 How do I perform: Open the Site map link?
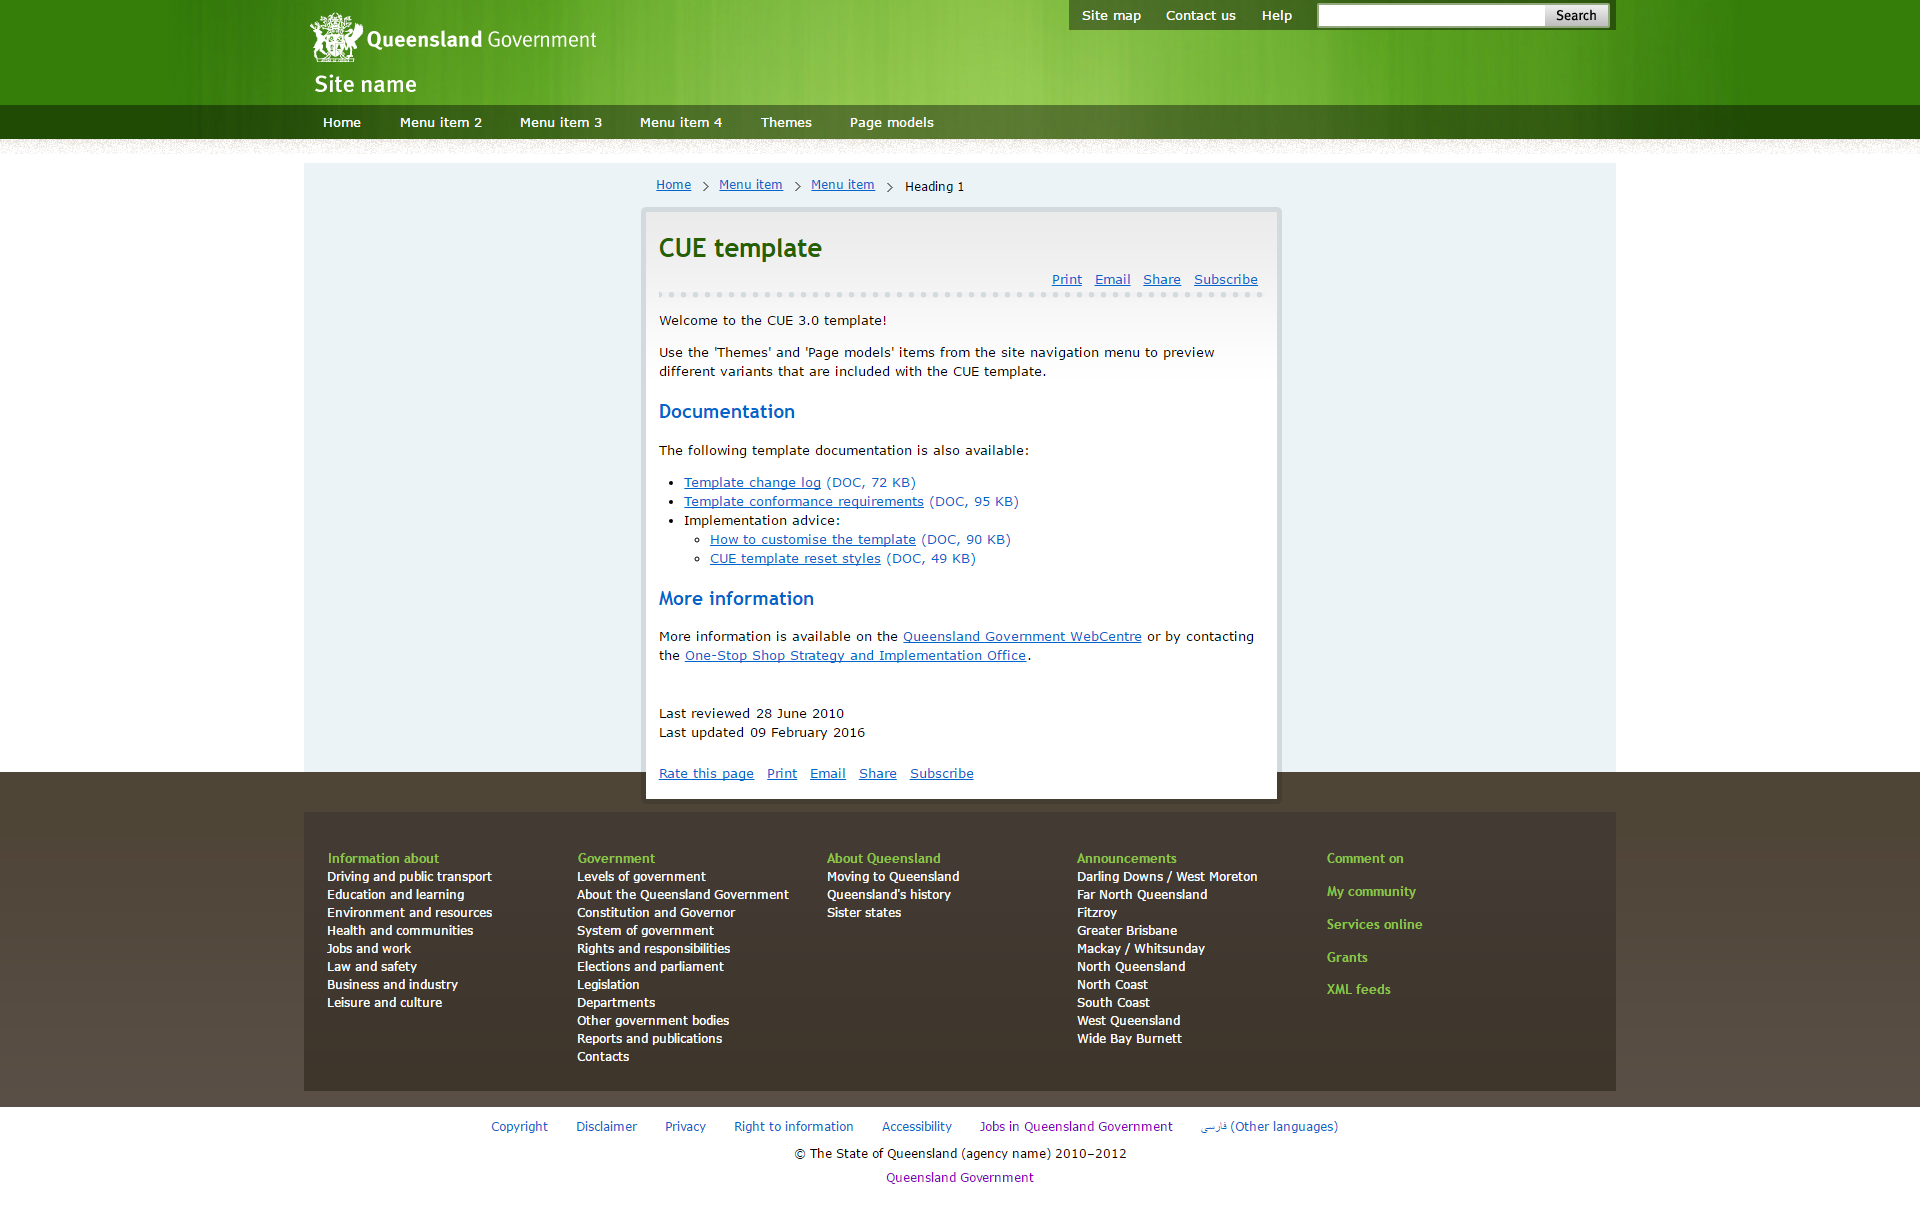pyautogui.click(x=1111, y=16)
